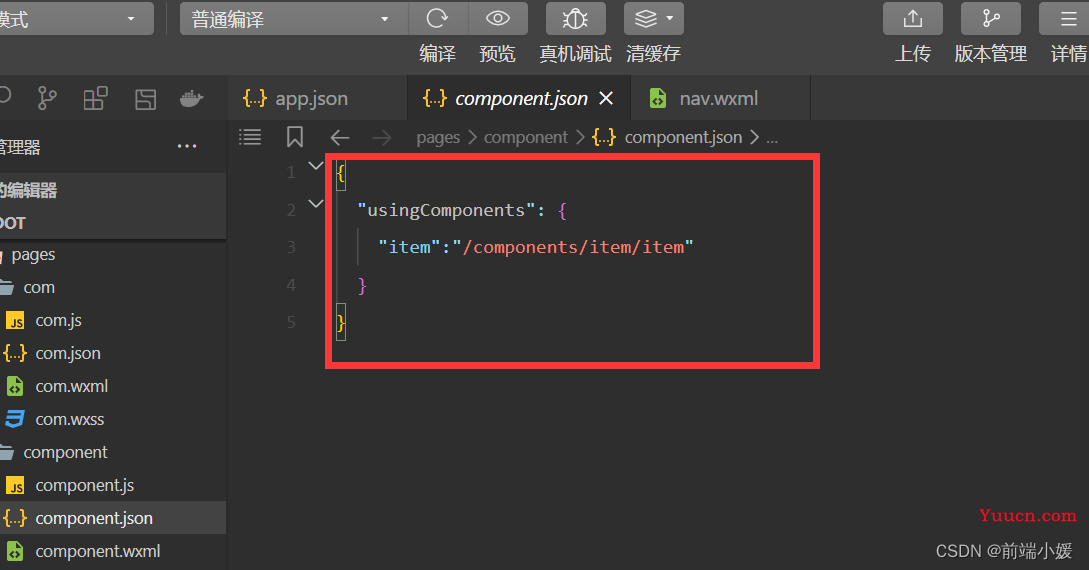Open extensions blocks icon in sidebar
Screen dimensions: 1089x570
[95, 99]
